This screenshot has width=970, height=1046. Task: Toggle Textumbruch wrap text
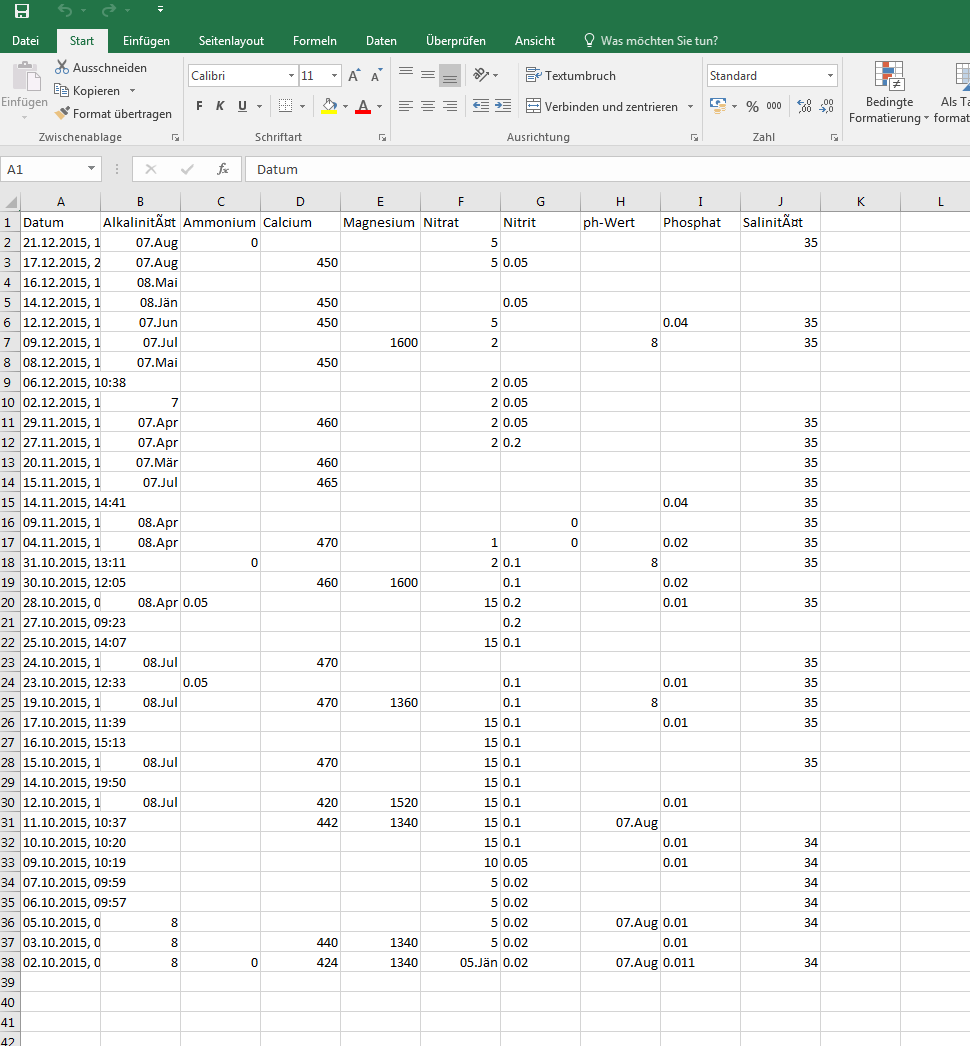(x=571, y=75)
